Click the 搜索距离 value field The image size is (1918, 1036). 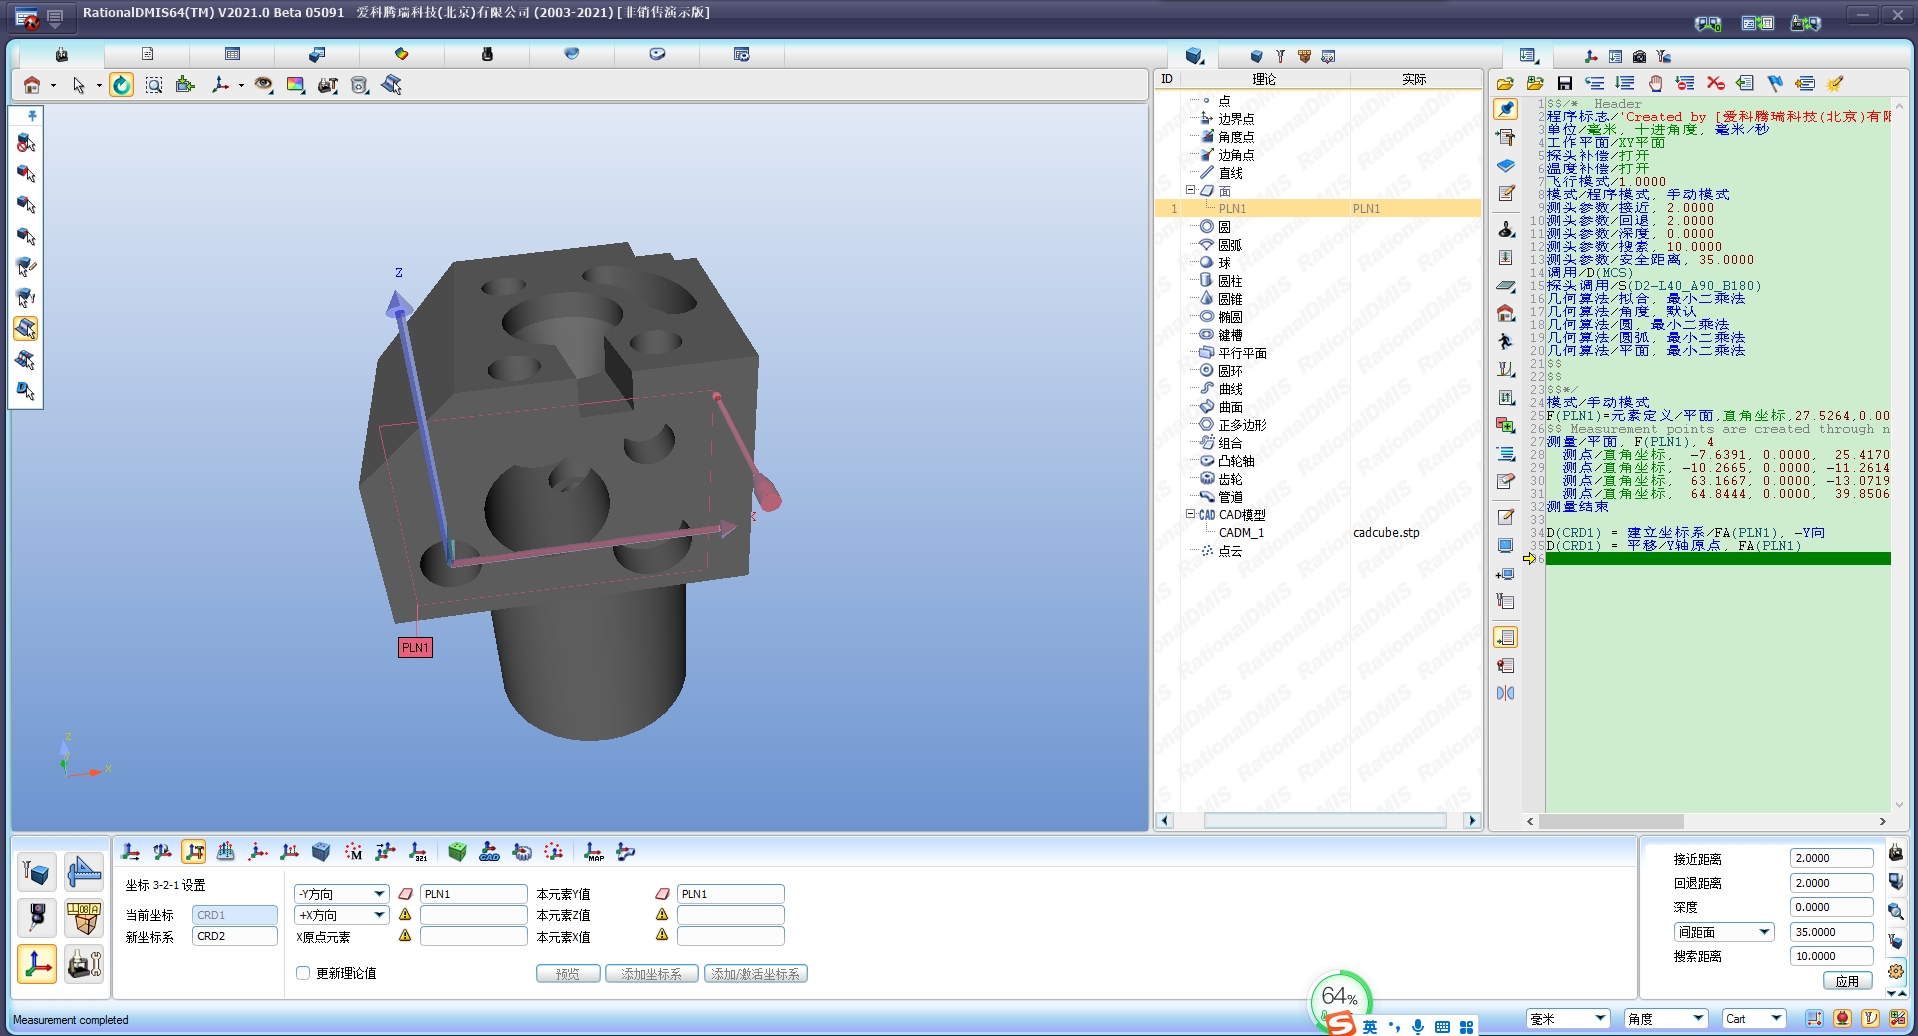[1831, 956]
